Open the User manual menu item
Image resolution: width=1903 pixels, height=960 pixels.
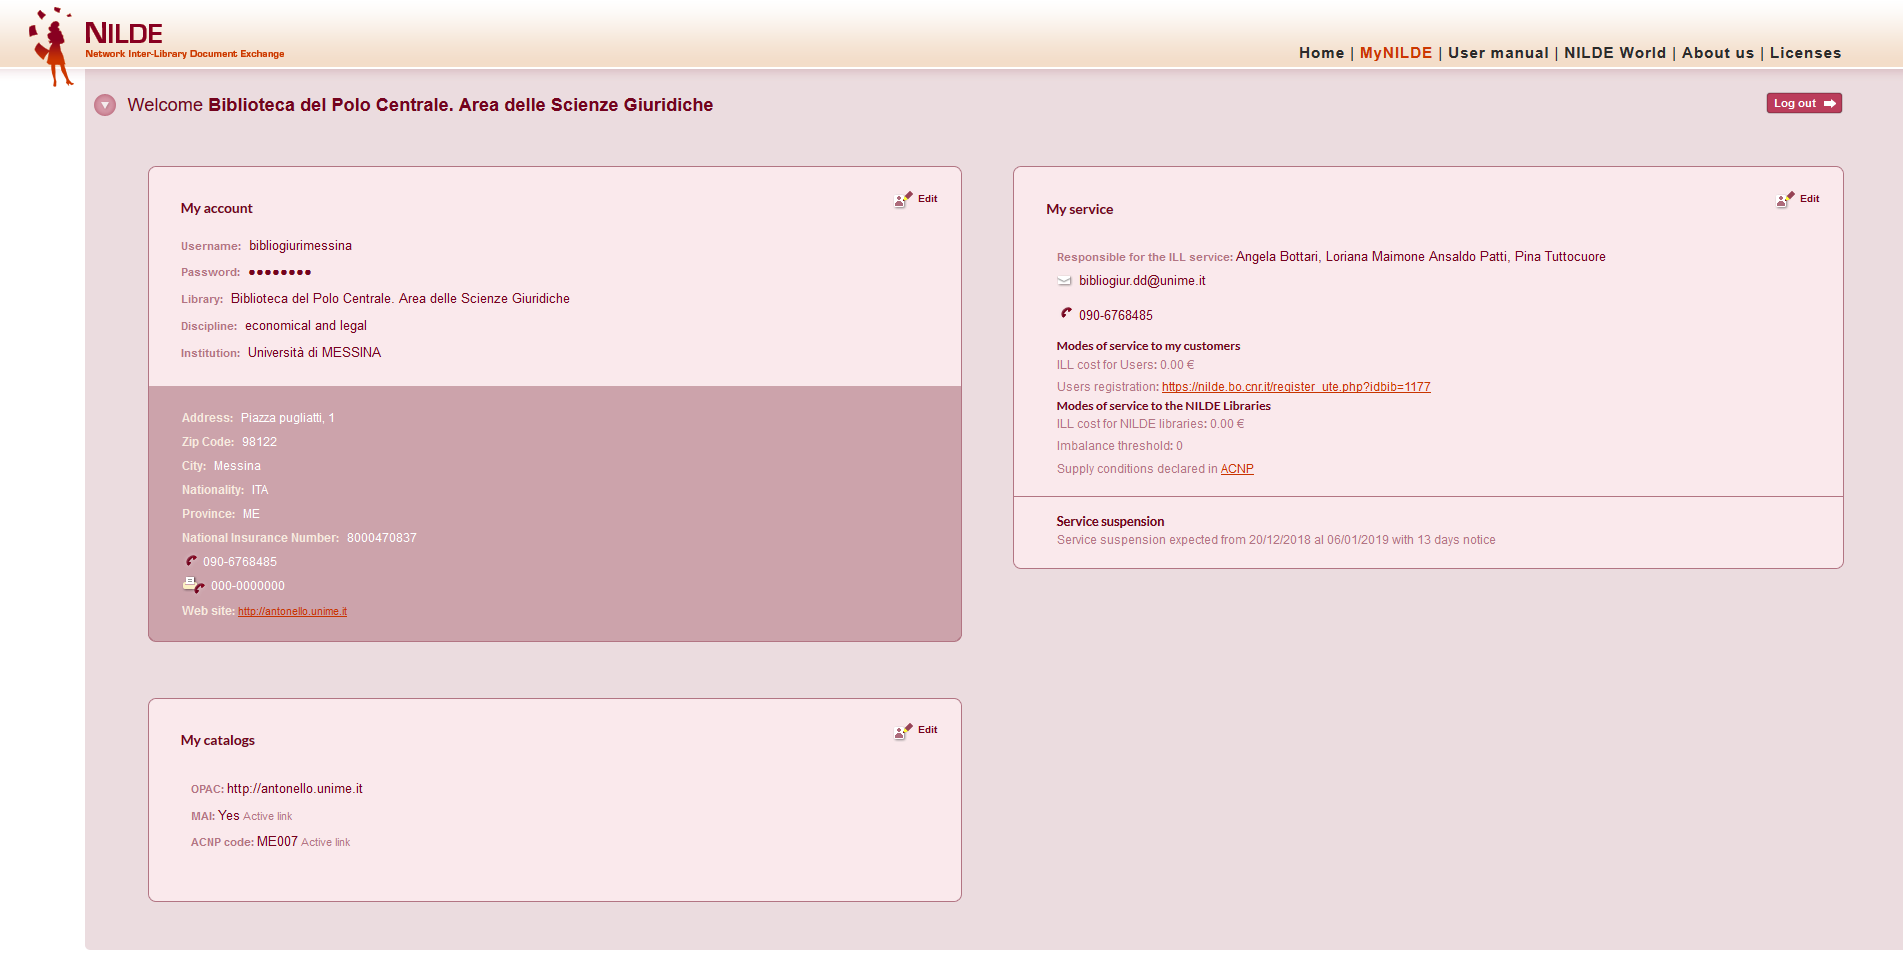[1498, 53]
